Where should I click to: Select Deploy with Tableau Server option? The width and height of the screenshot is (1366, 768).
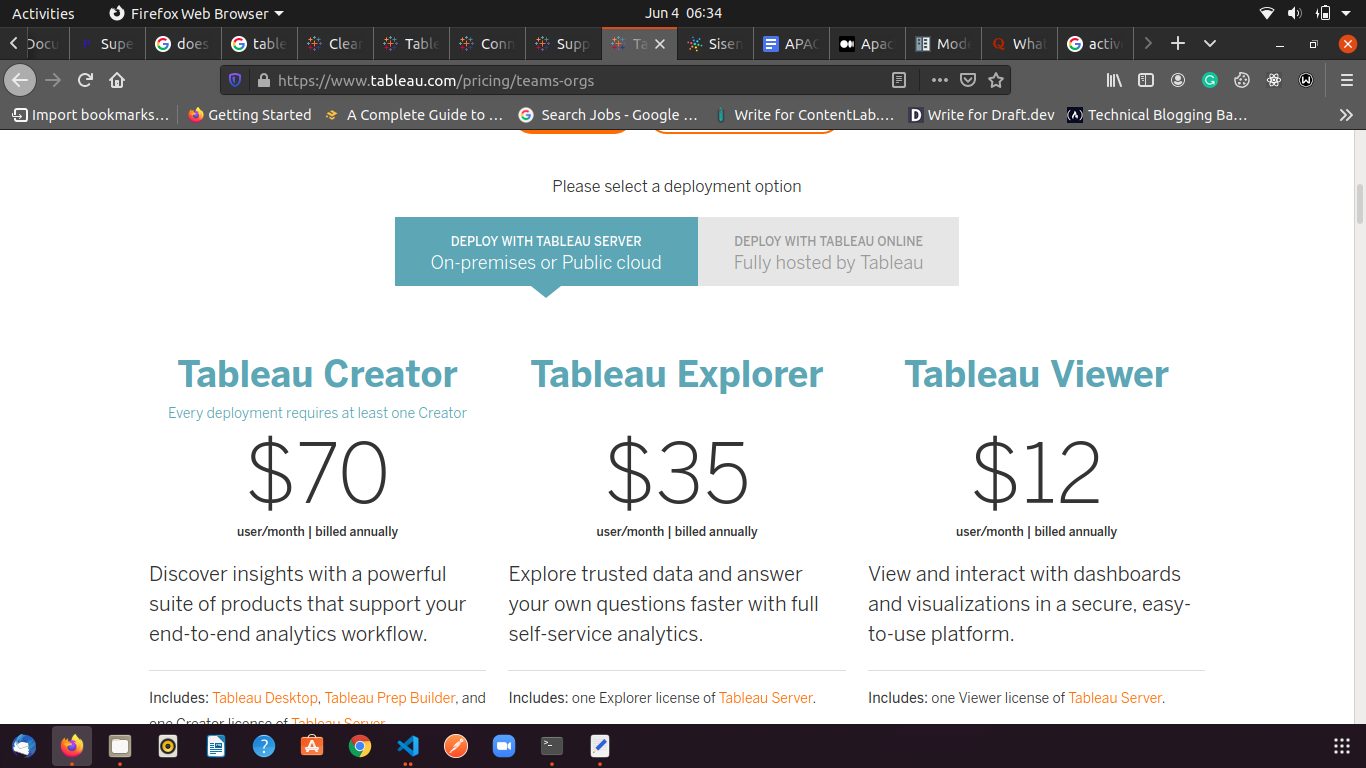click(546, 251)
